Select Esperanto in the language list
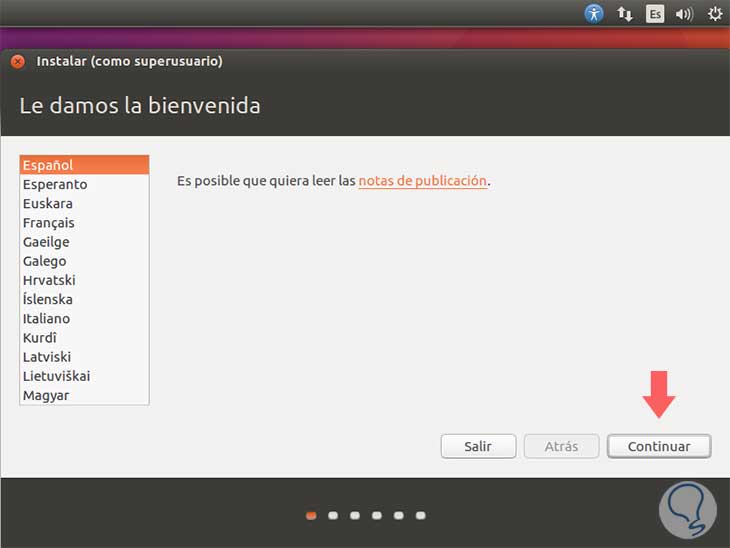Image resolution: width=730 pixels, height=548 pixels. [x=84, y=184]
